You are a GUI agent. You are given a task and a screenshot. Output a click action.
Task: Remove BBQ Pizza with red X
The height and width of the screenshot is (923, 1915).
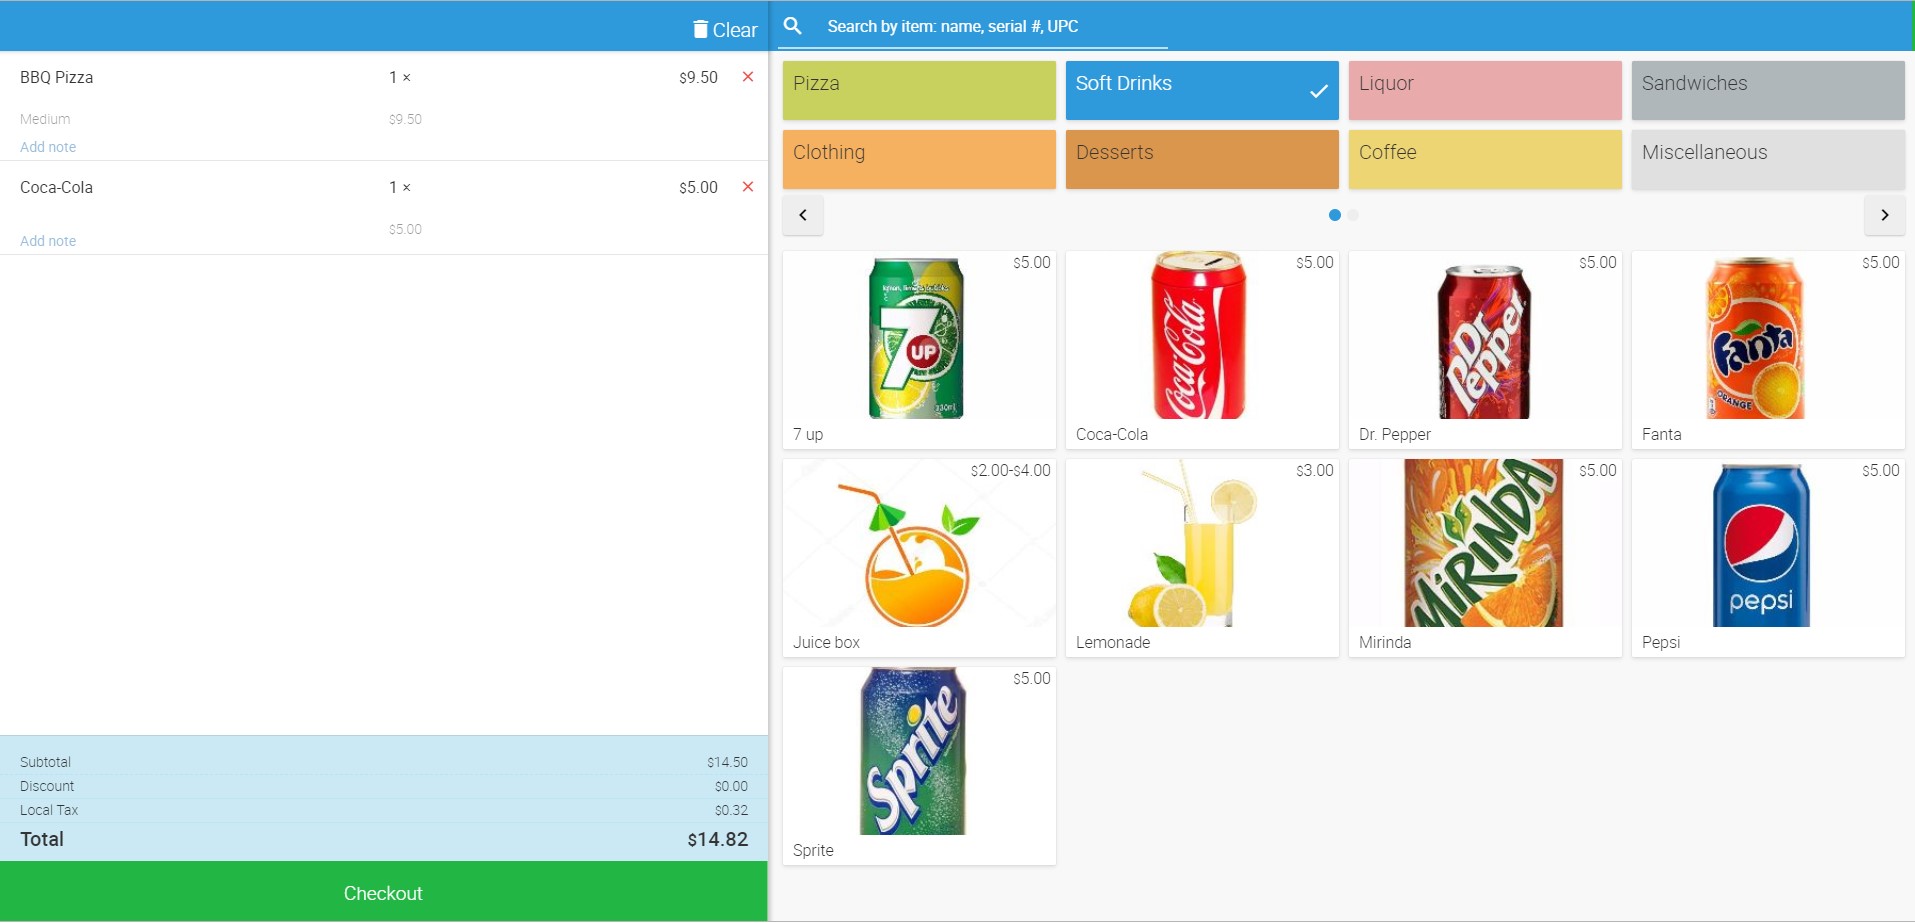pyautogui.click(x=747, y=77)
